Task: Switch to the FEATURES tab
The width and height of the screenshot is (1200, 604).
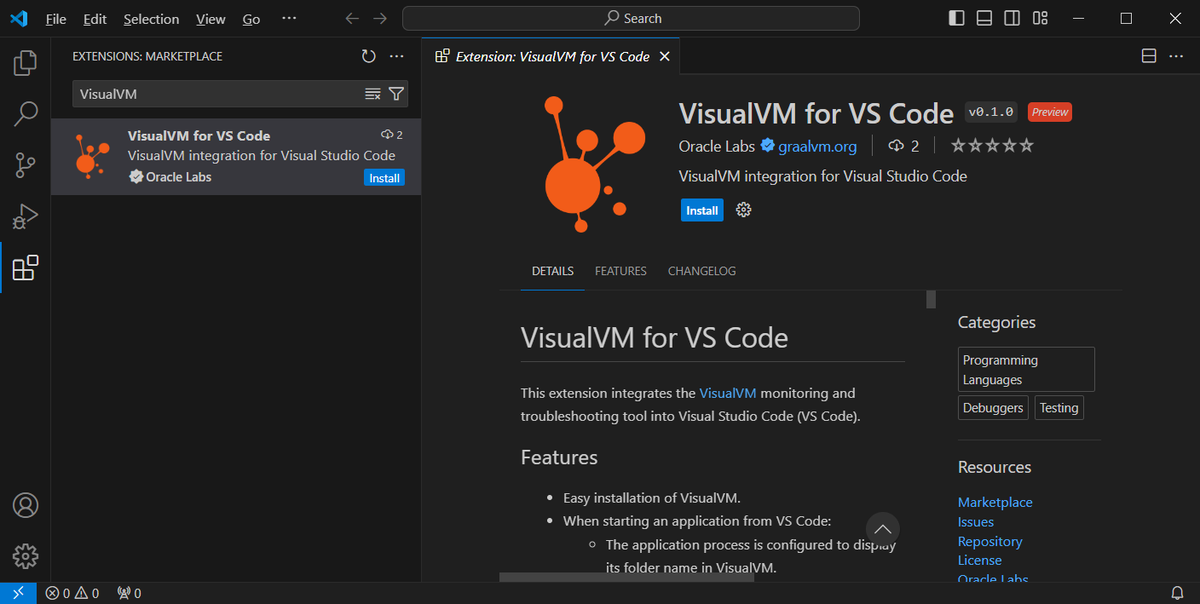Action: [x=621, y=271]
